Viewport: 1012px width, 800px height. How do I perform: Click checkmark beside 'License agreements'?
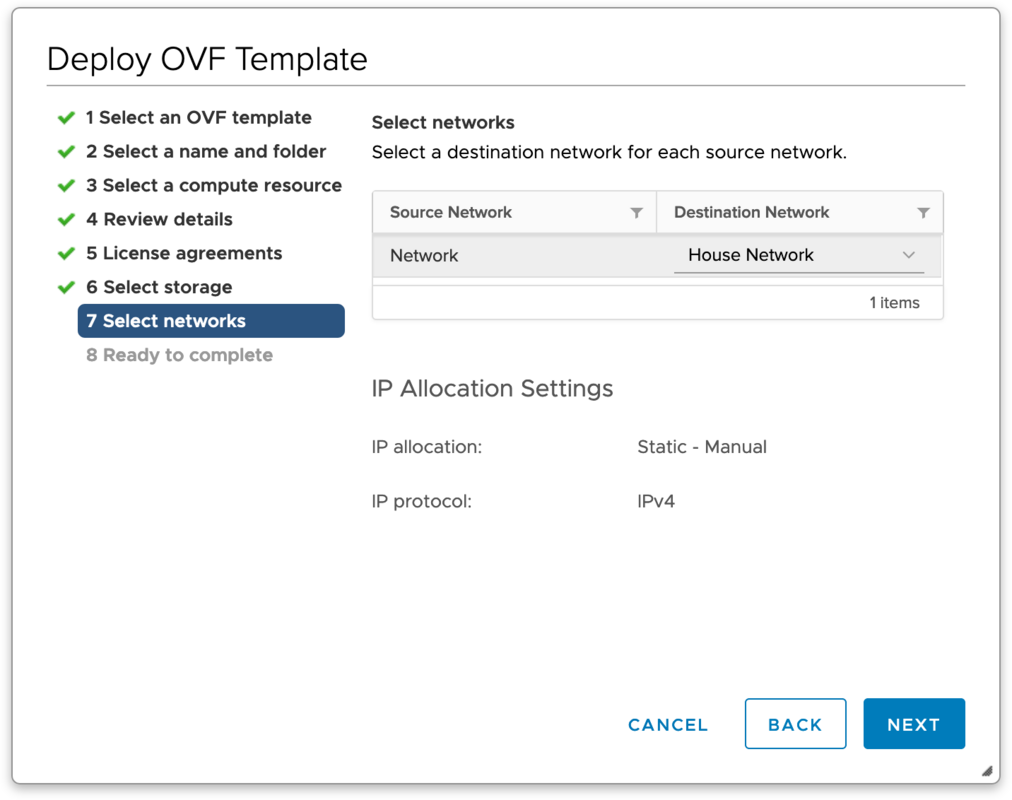pyautogui.click(x=66, y=253)
